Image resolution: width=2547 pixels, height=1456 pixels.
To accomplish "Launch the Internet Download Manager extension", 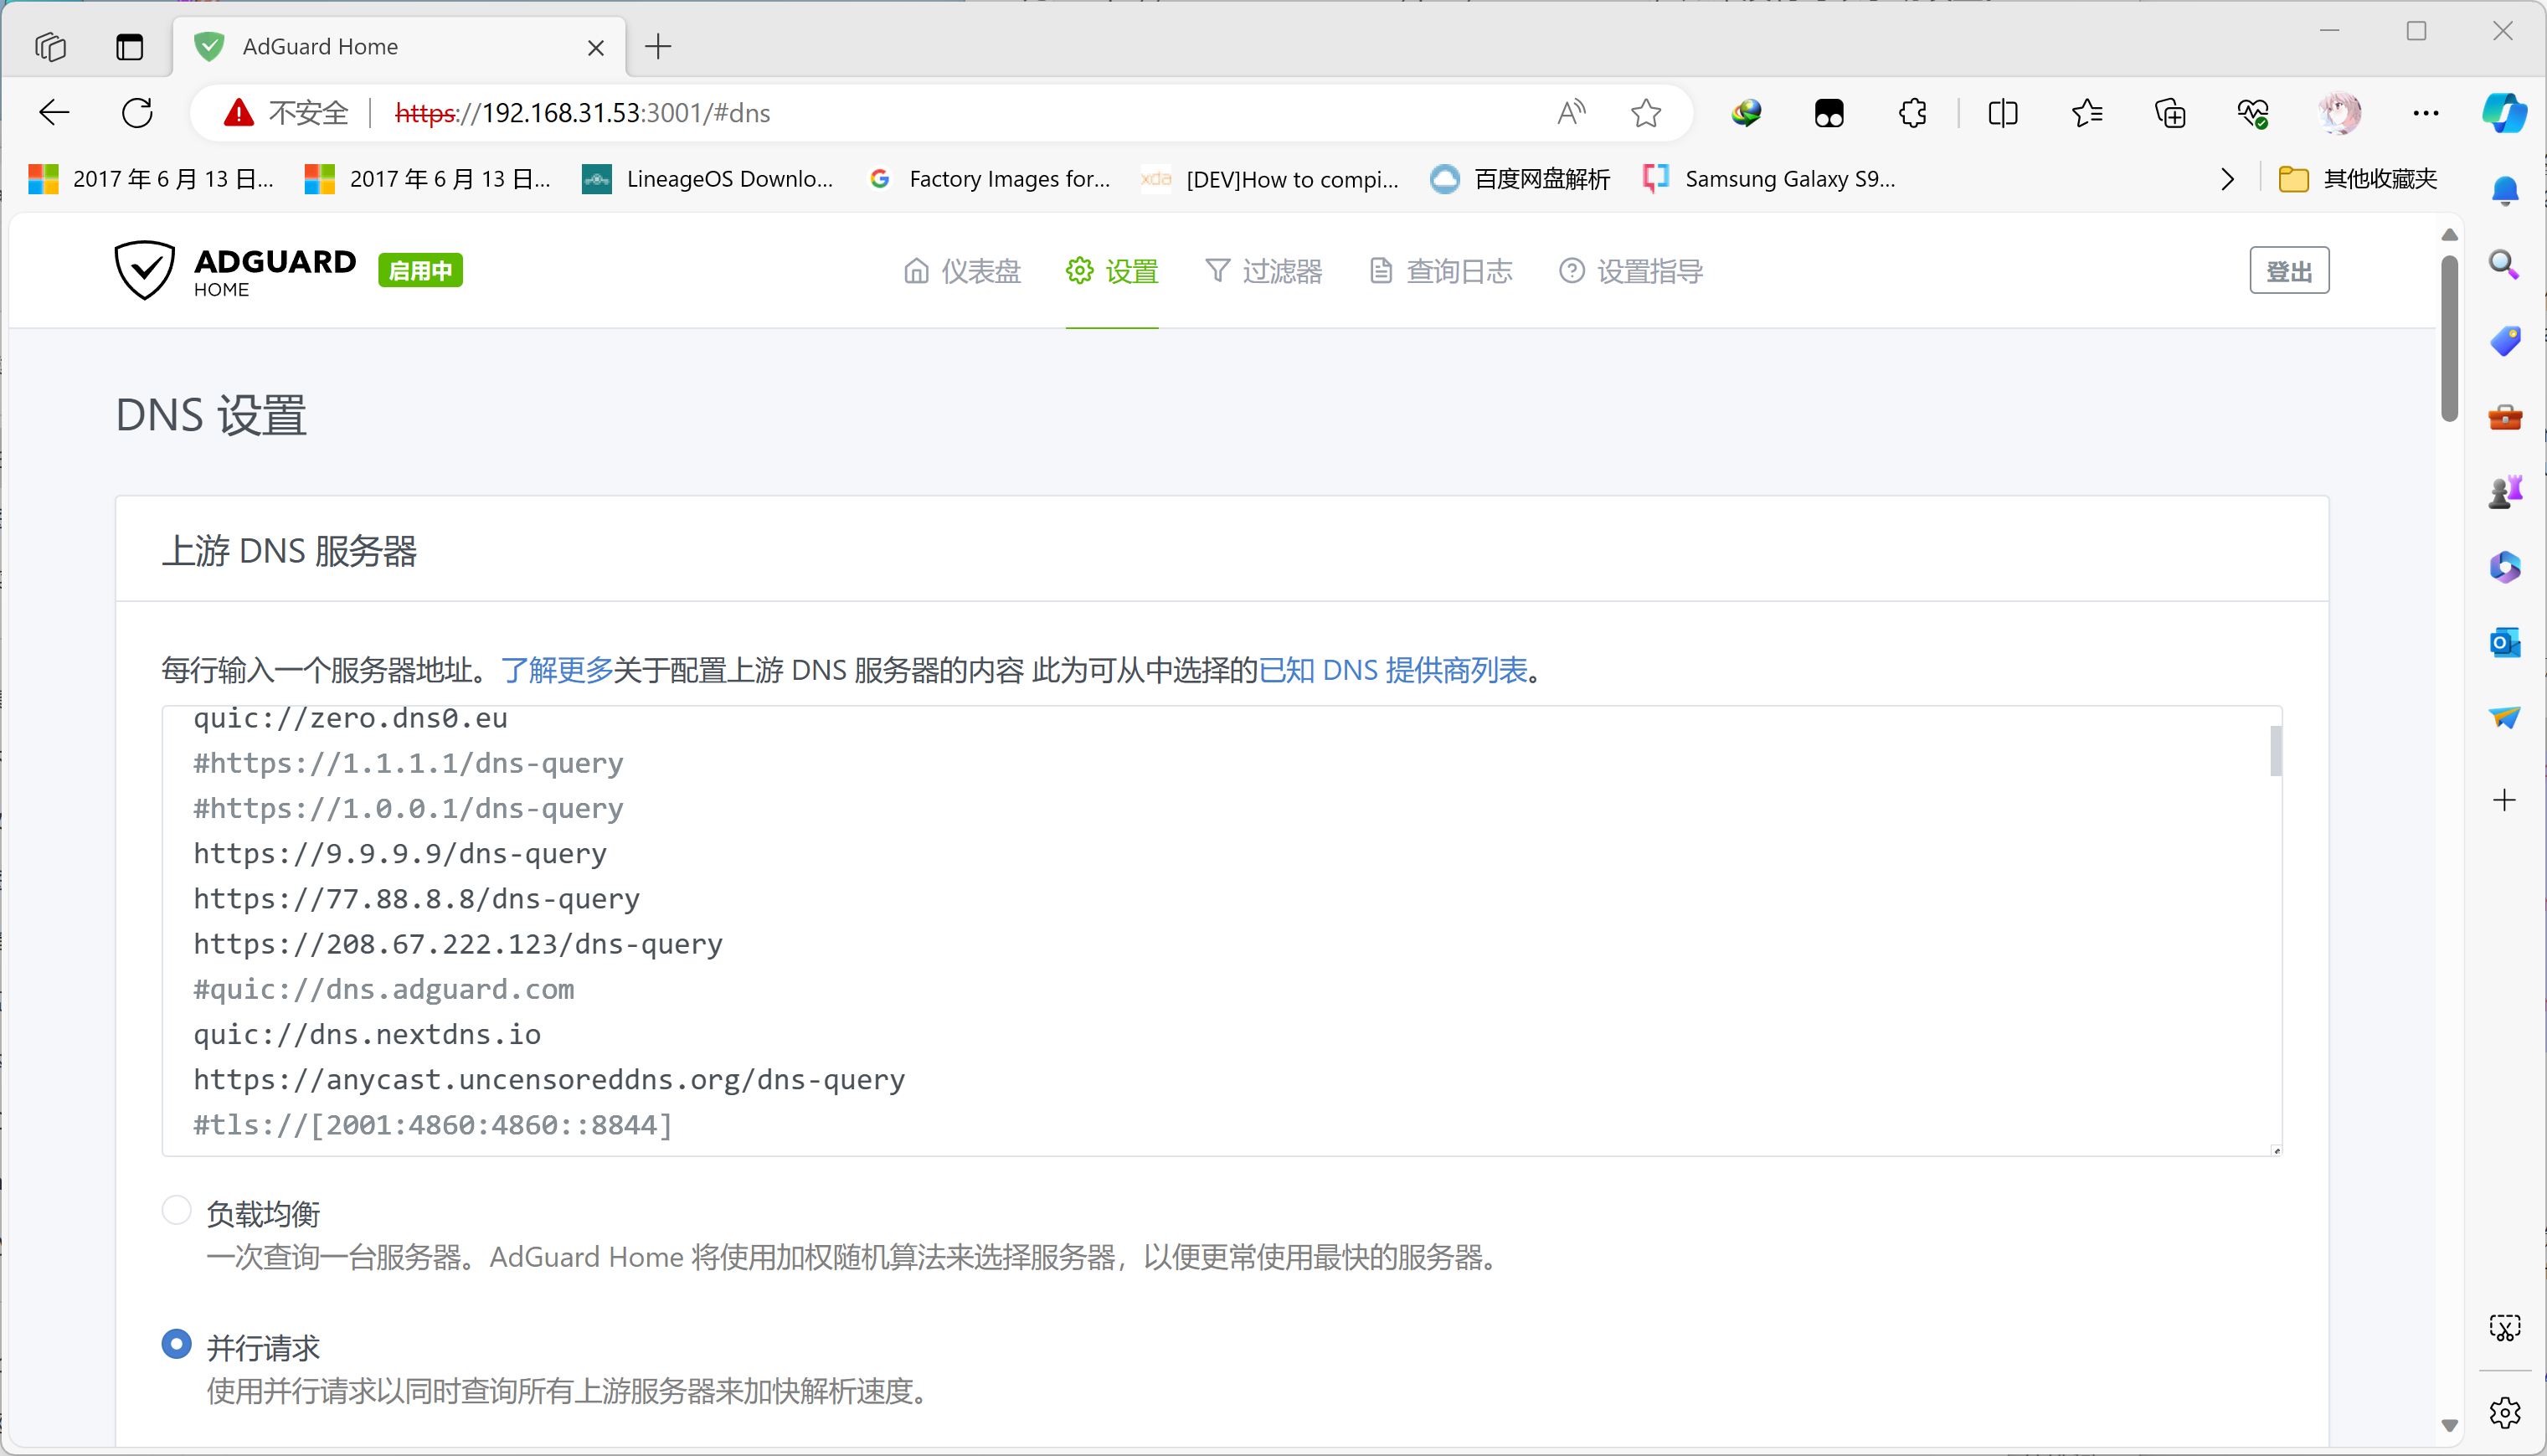I will click(1745, 113).
